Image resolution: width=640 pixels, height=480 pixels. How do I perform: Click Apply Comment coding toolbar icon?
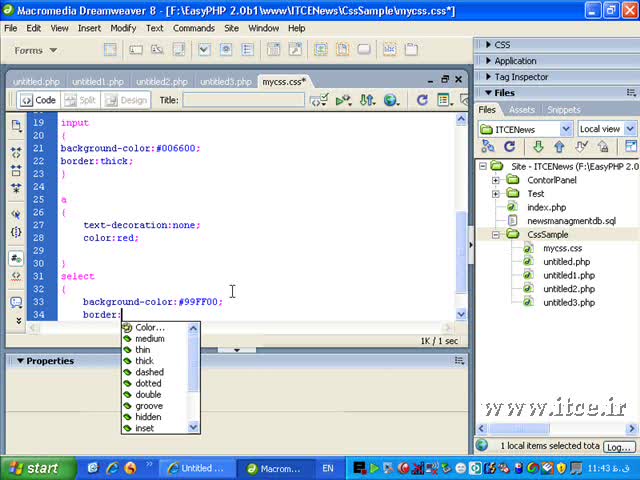click(16, 302)
